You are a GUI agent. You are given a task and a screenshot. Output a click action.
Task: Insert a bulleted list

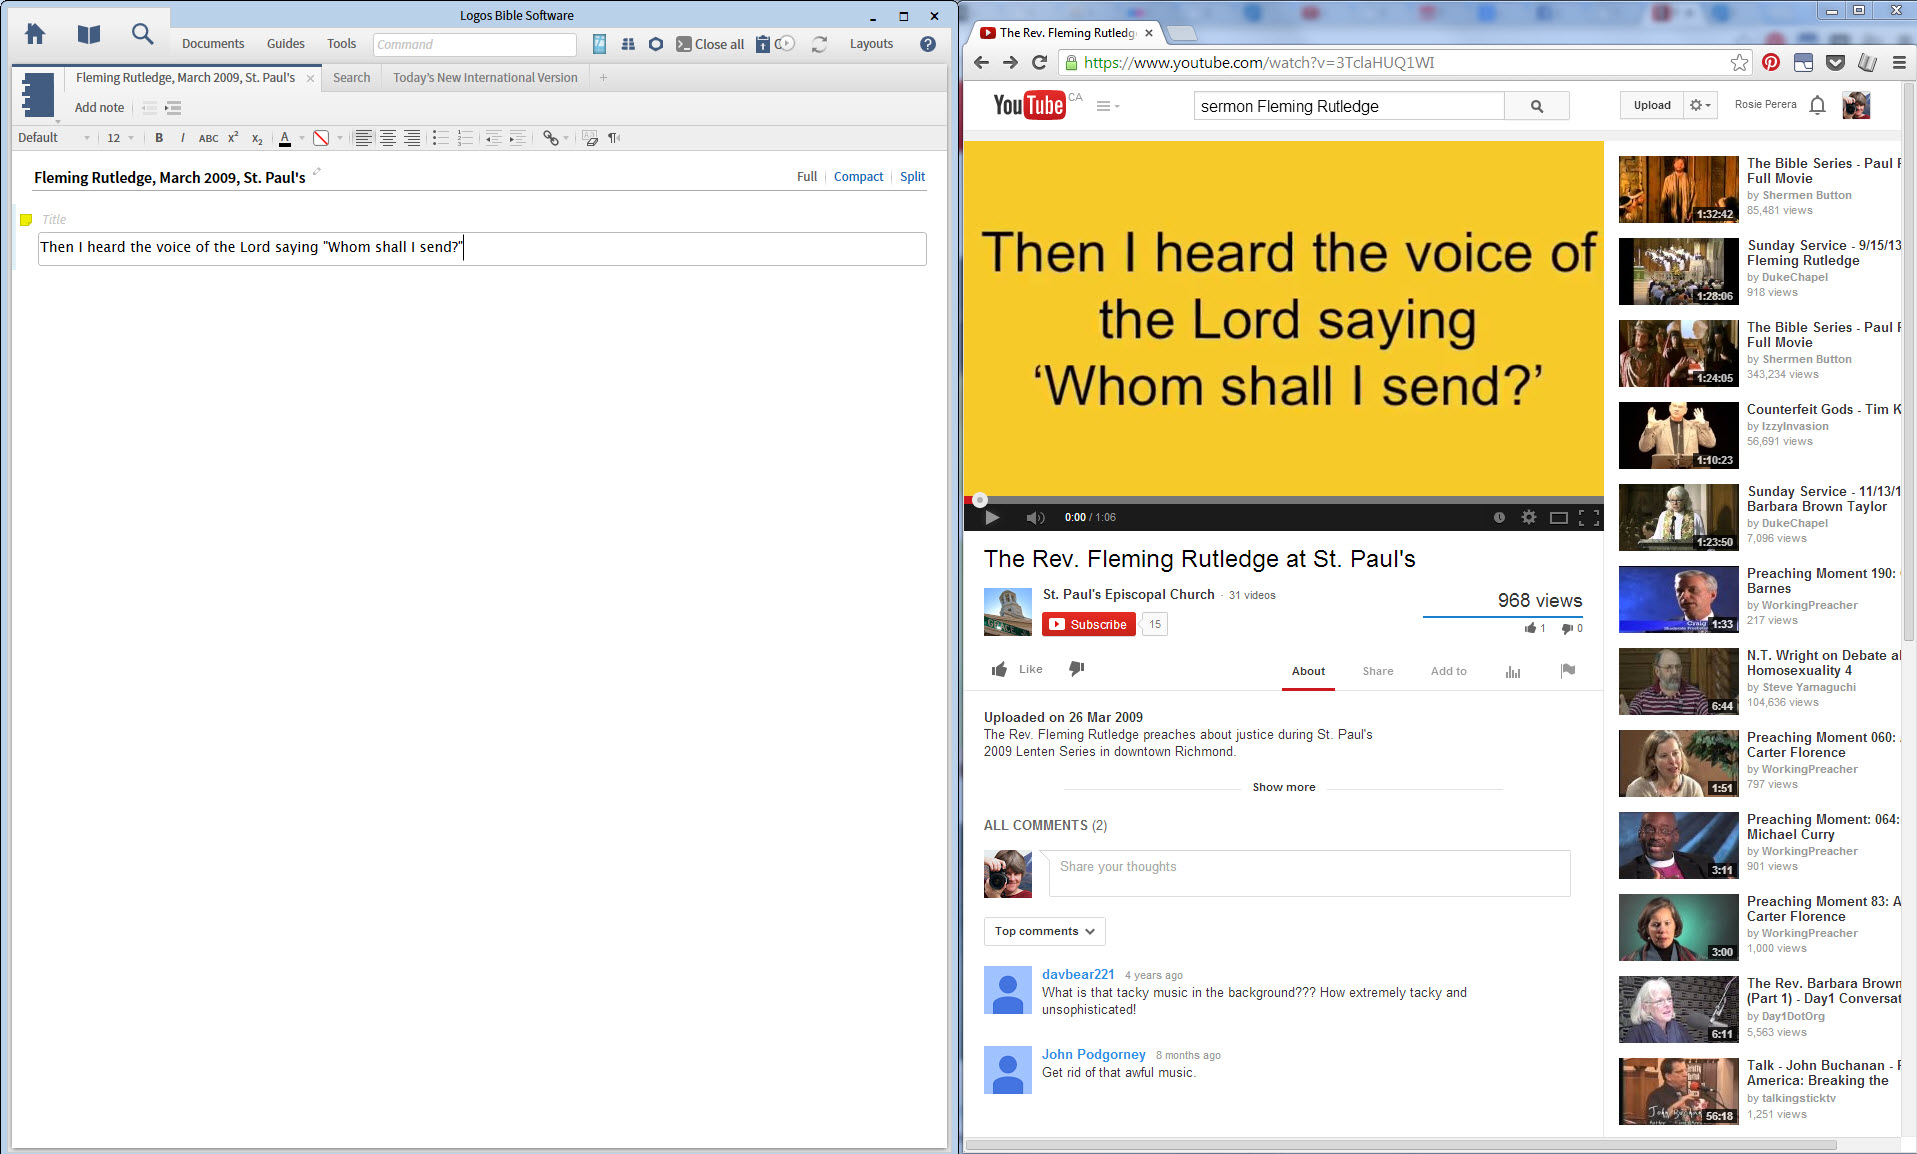(x=441, y=138)
